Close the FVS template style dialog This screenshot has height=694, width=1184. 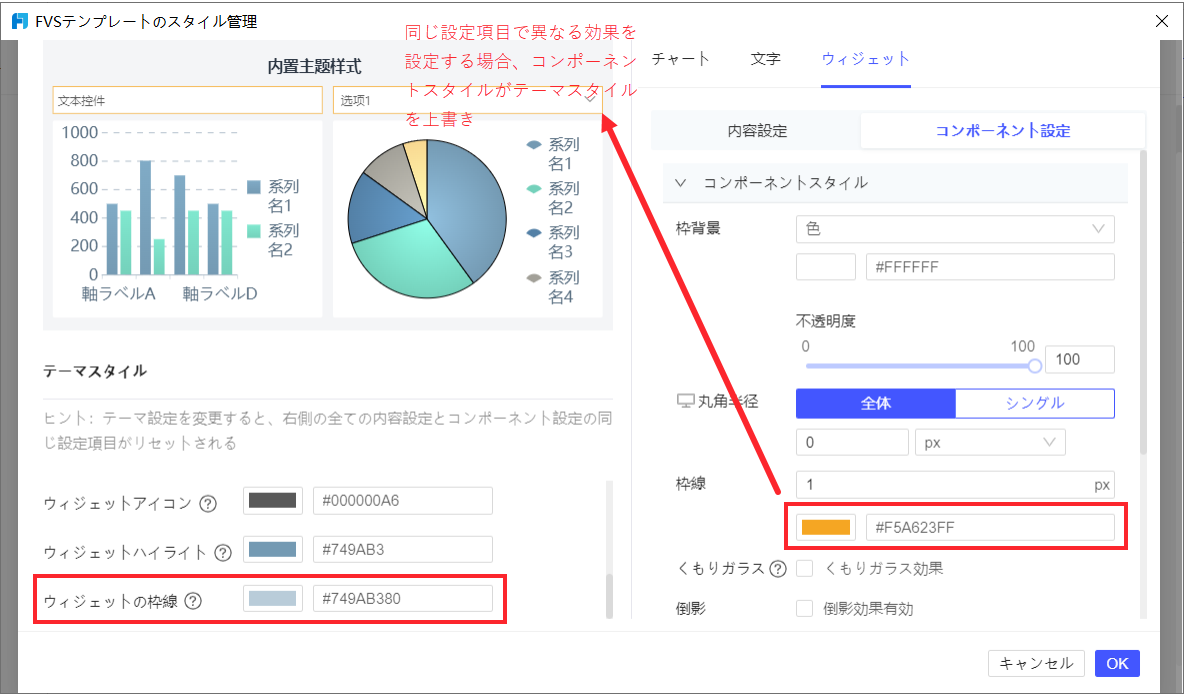(1162, 21)
